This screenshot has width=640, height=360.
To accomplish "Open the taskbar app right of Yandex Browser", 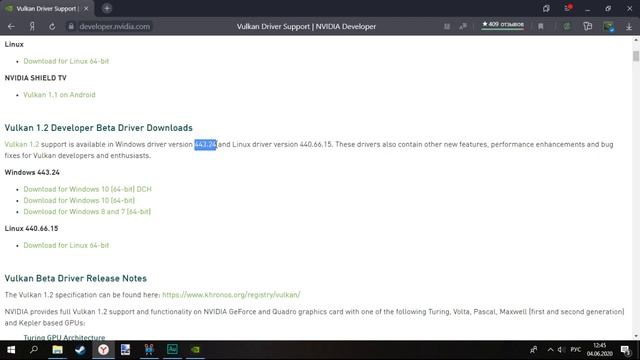I will click(x=126, y=350).
